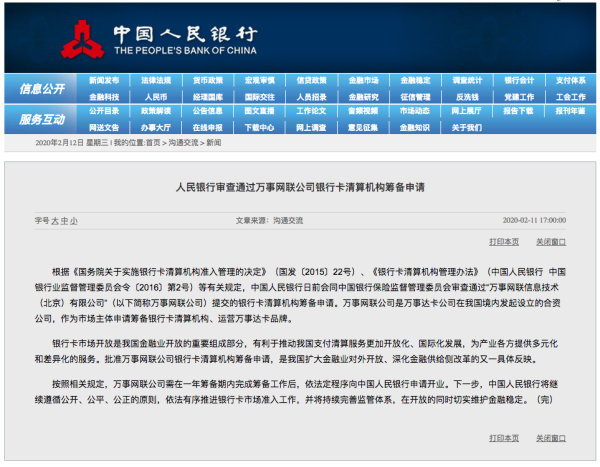The image size is (600, 467).
Task: Open the 法律法规 menu item
Action: point(156,80)
